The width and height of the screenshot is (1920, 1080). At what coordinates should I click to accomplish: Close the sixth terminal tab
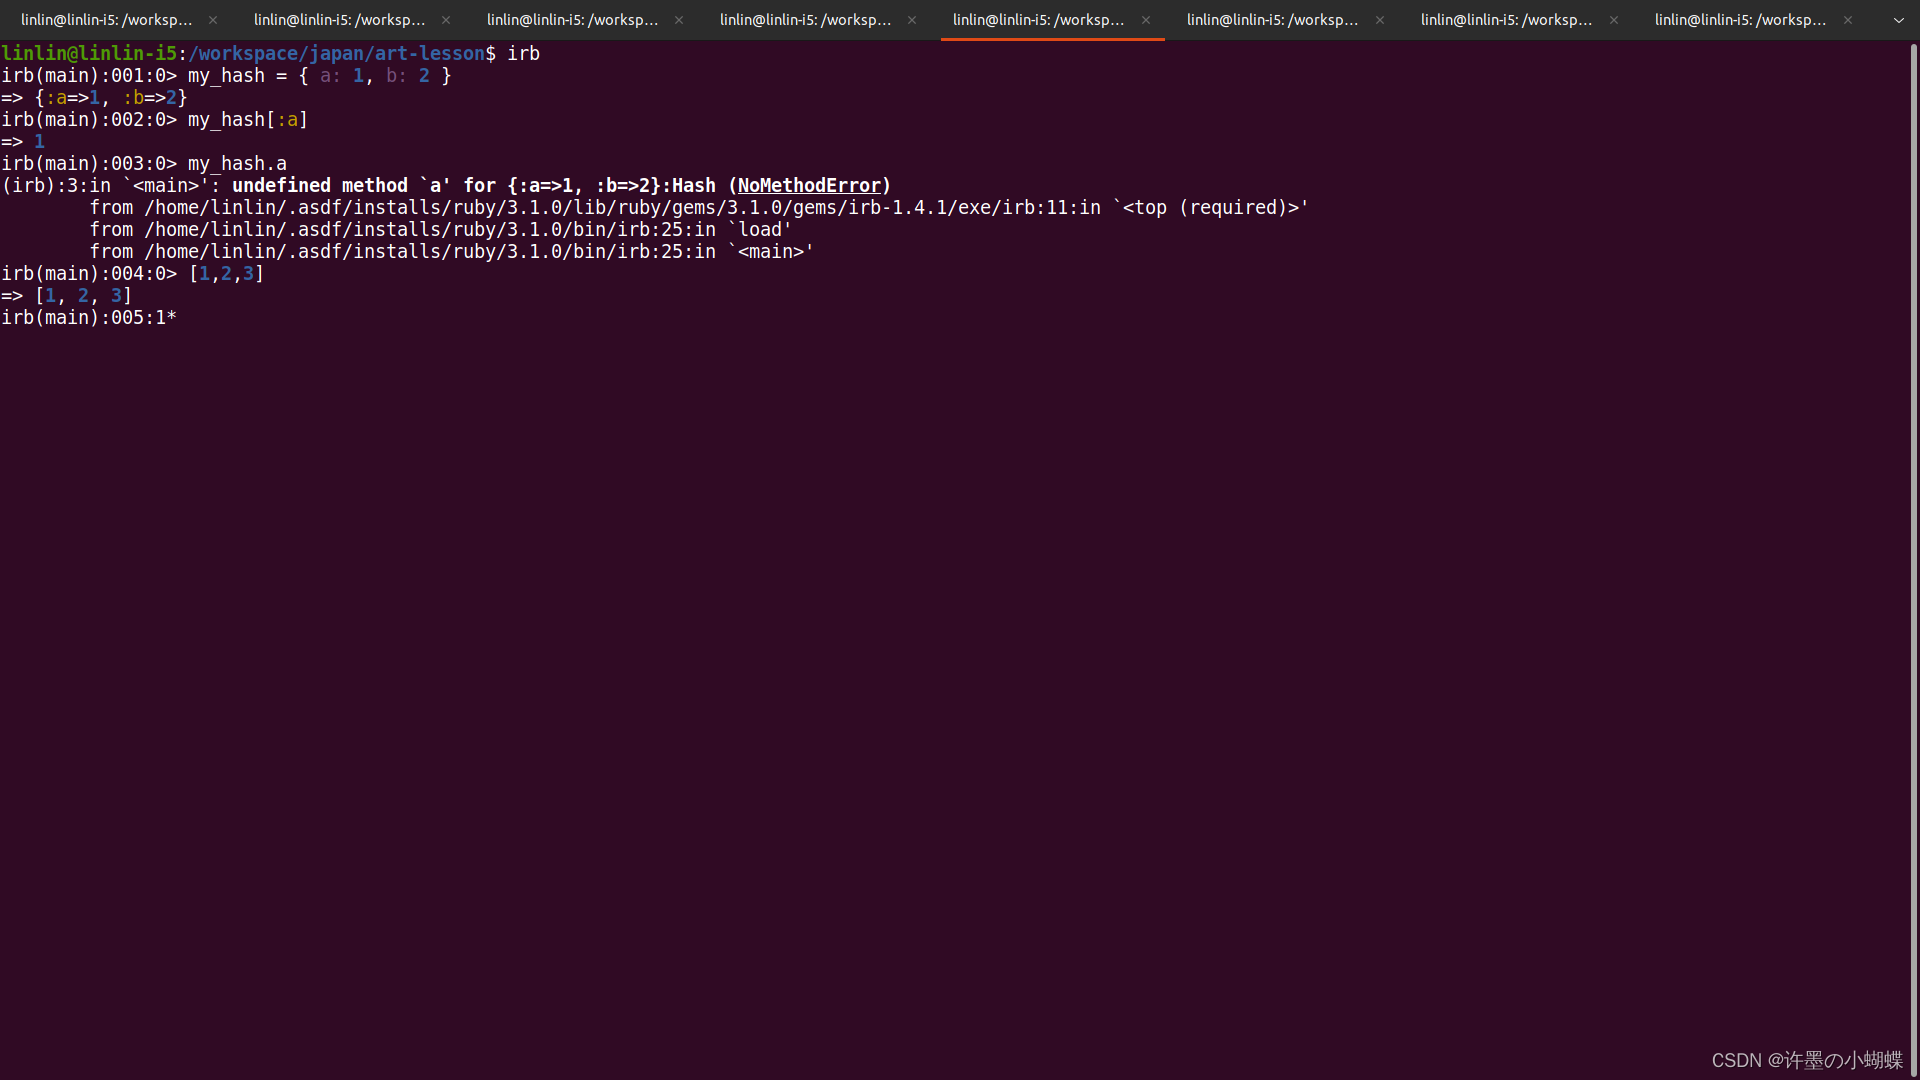click(x=1380, y=20)
